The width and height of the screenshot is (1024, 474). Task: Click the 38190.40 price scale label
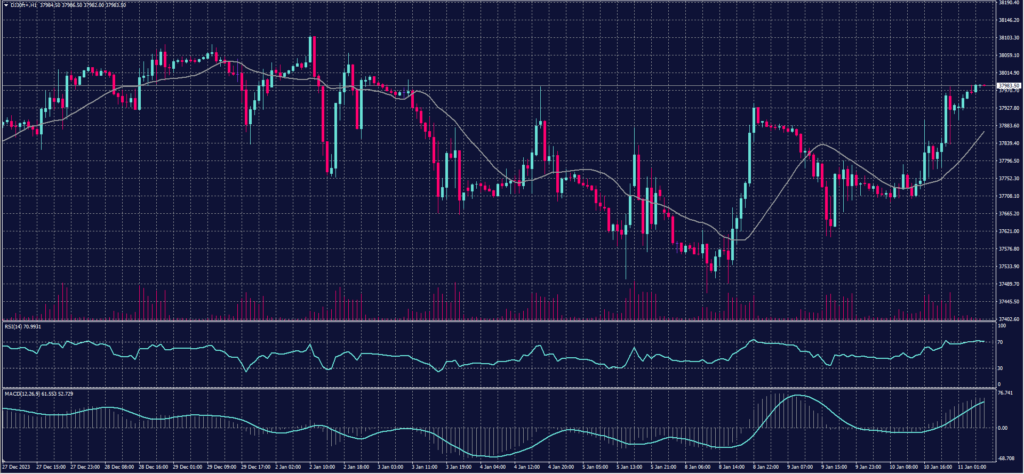pos(1008,3)
